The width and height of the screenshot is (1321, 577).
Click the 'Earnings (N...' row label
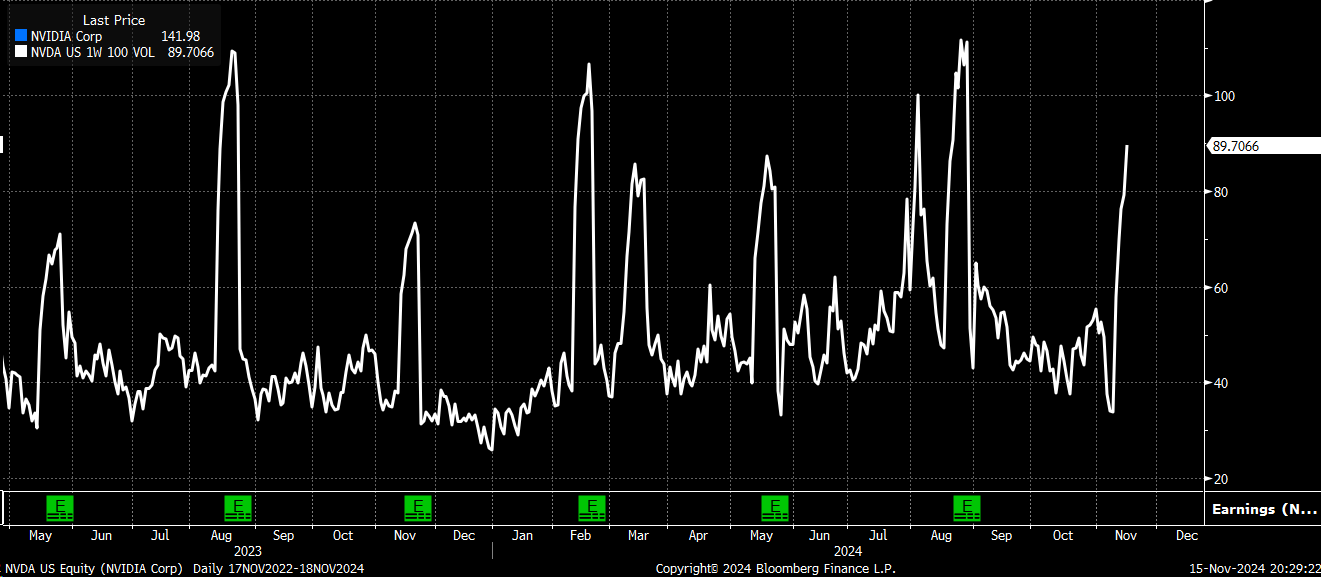click(1264, 509)
